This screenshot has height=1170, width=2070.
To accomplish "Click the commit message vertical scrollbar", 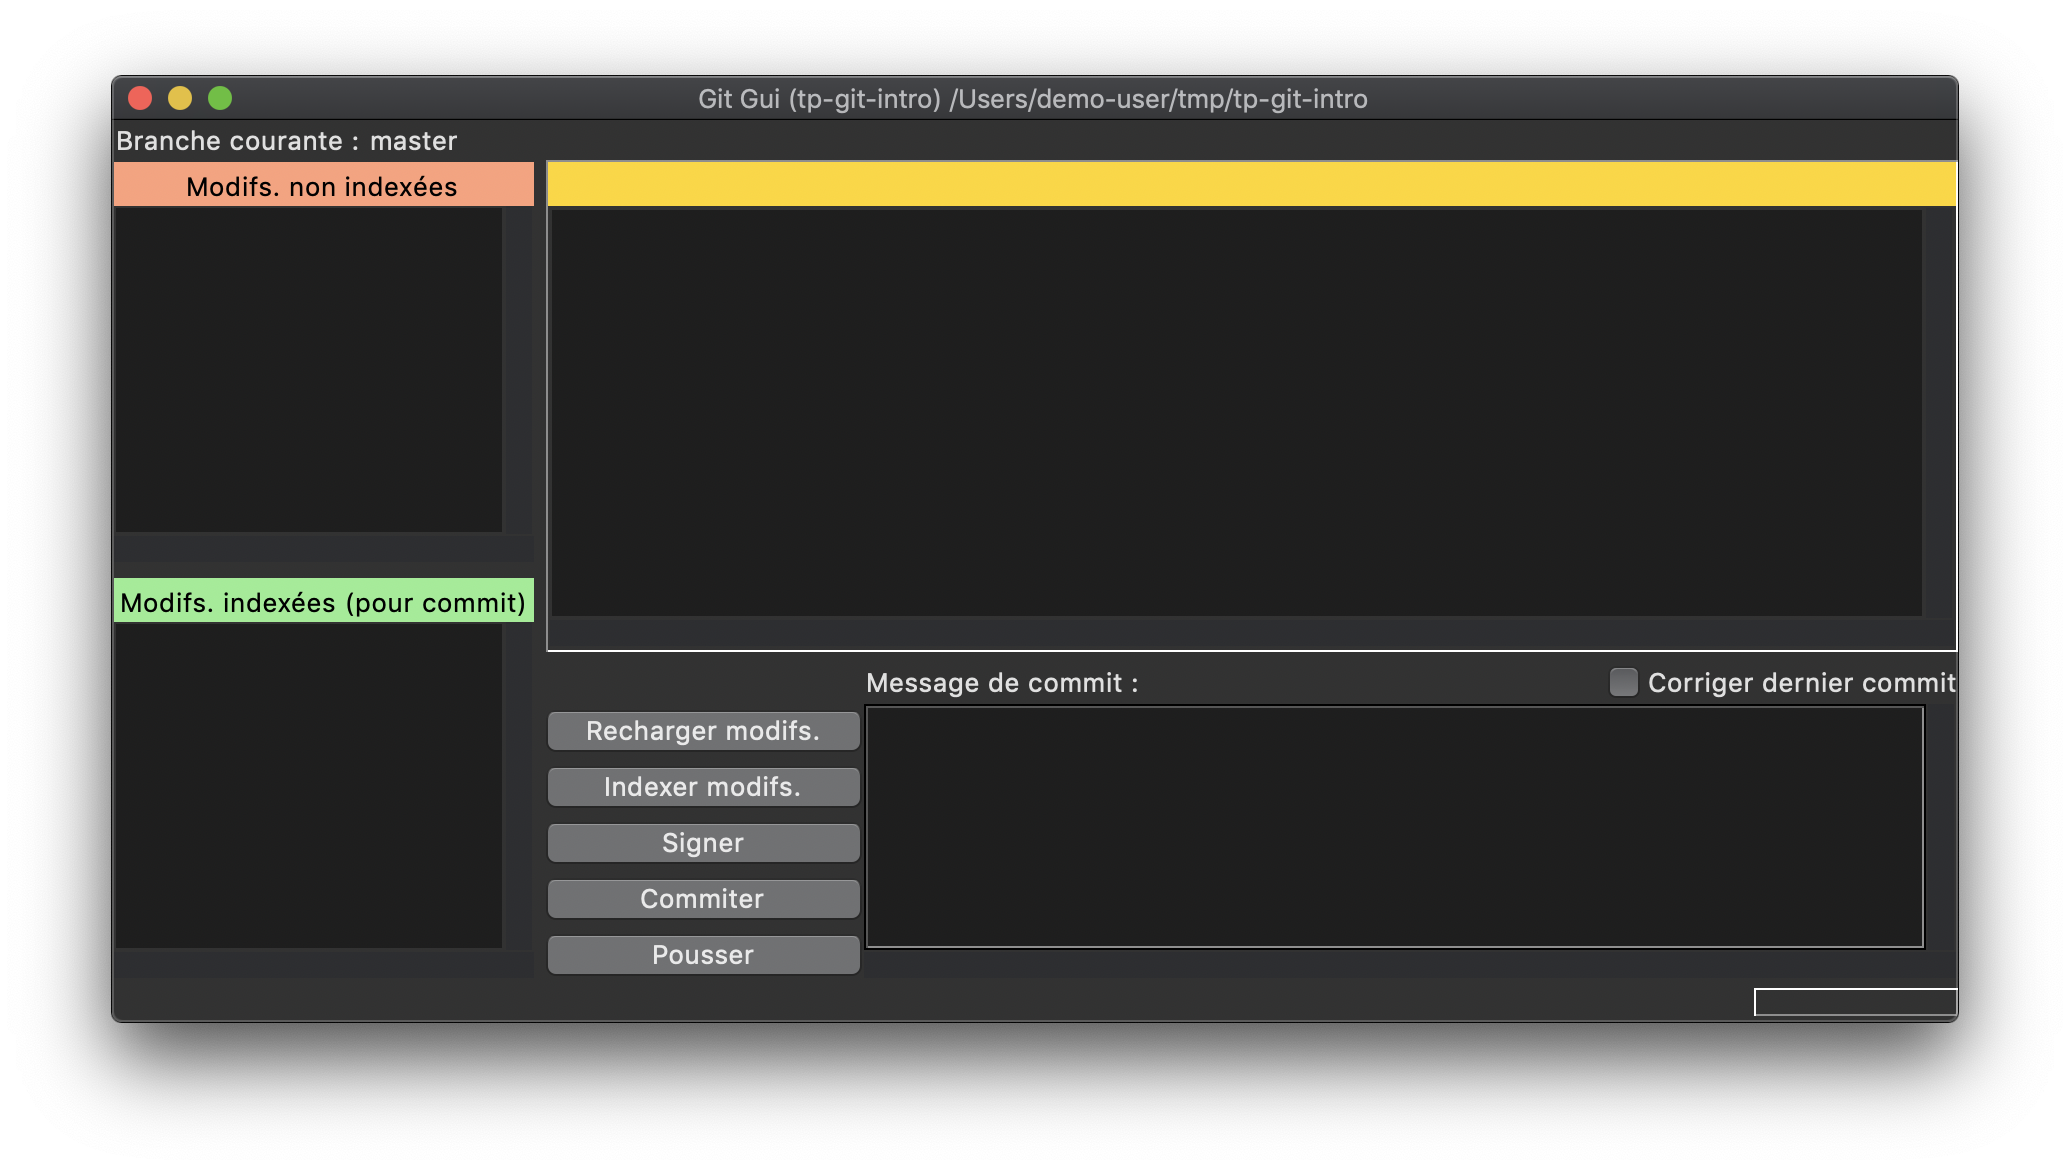I will (x=1940, y=827).
